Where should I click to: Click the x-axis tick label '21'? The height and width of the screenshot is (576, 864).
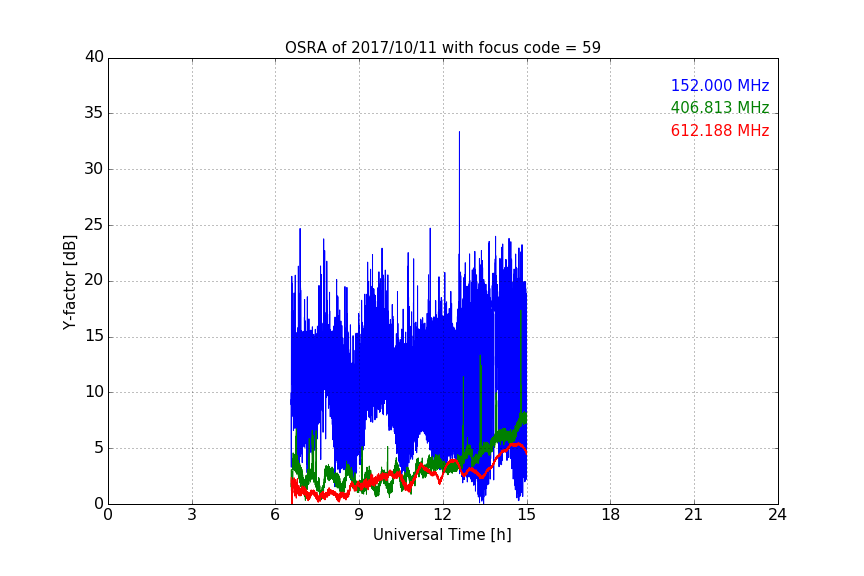694,515
